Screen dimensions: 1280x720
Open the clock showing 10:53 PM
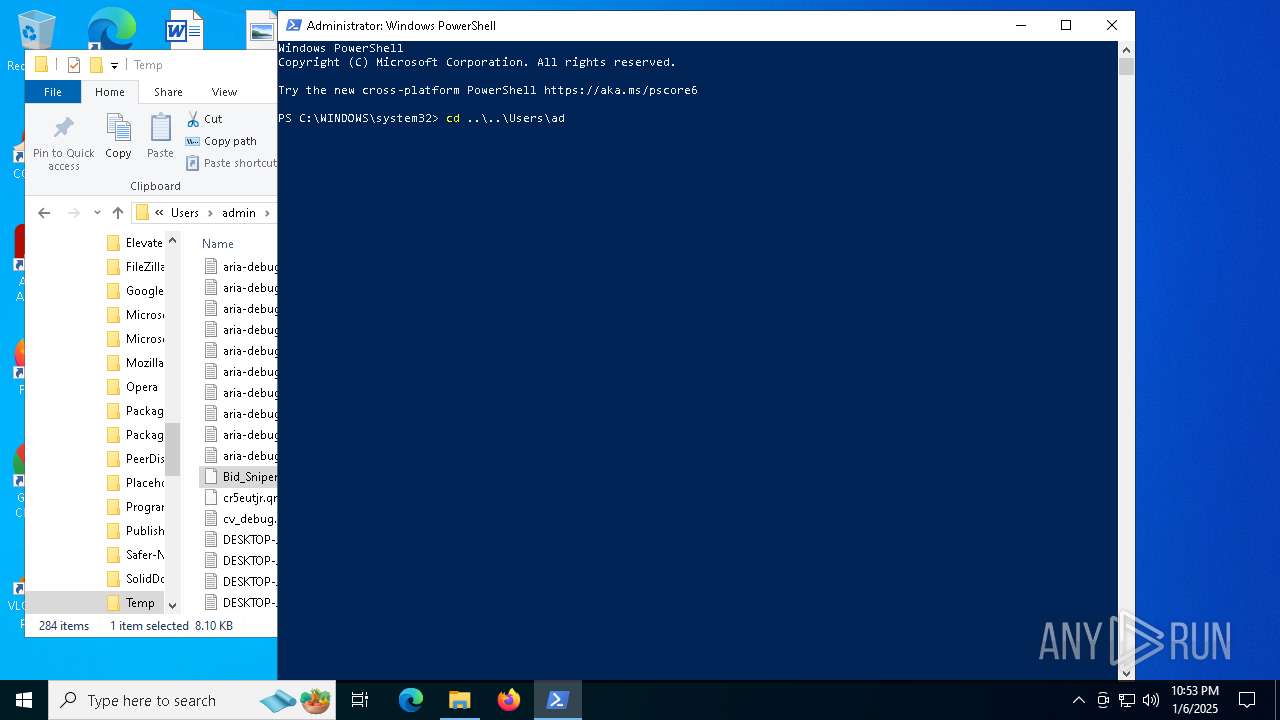pos(1195,700)
